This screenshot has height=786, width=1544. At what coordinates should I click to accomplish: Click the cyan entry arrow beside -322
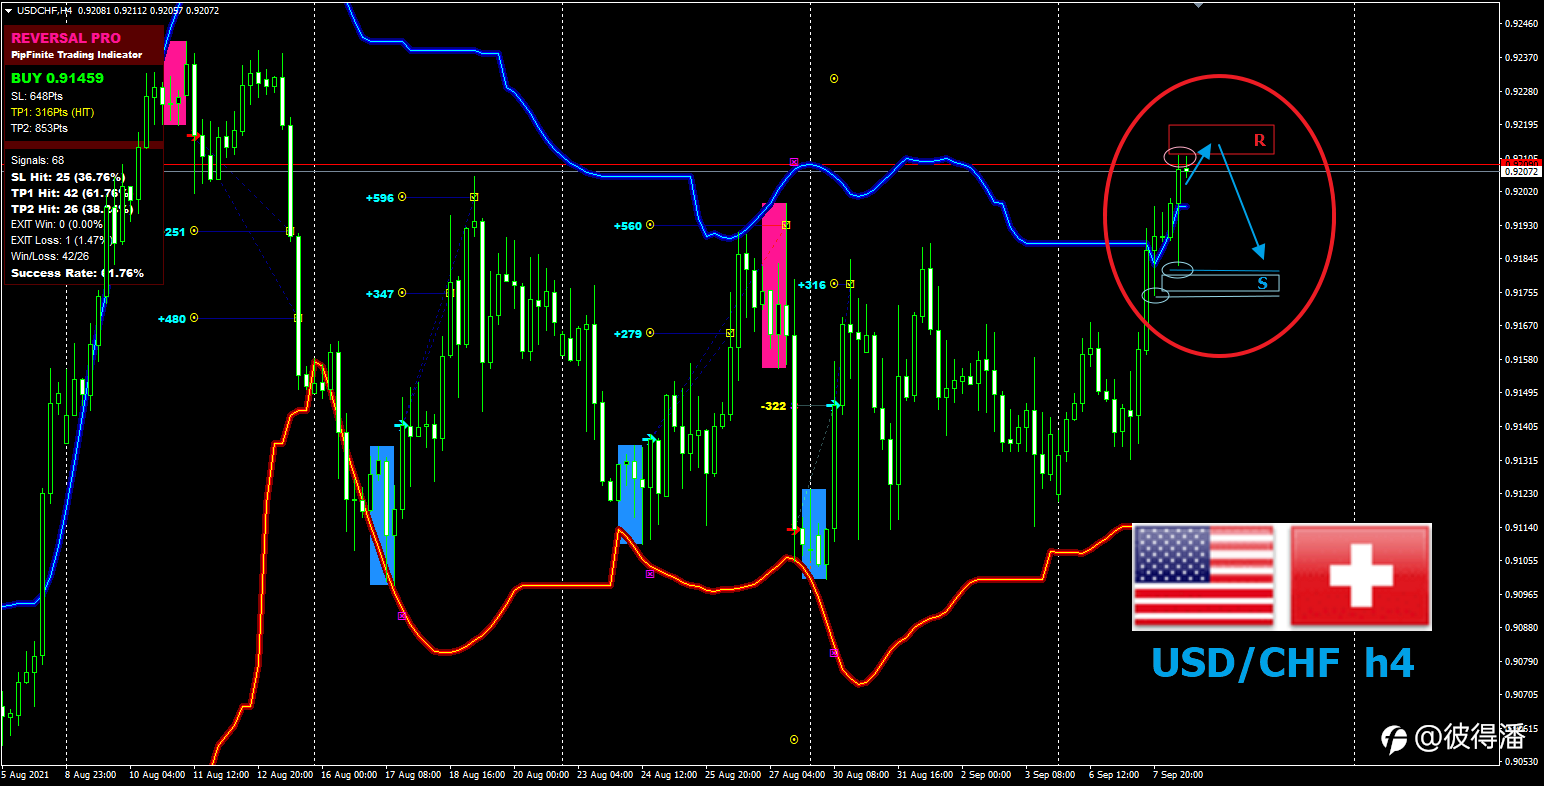832,405
